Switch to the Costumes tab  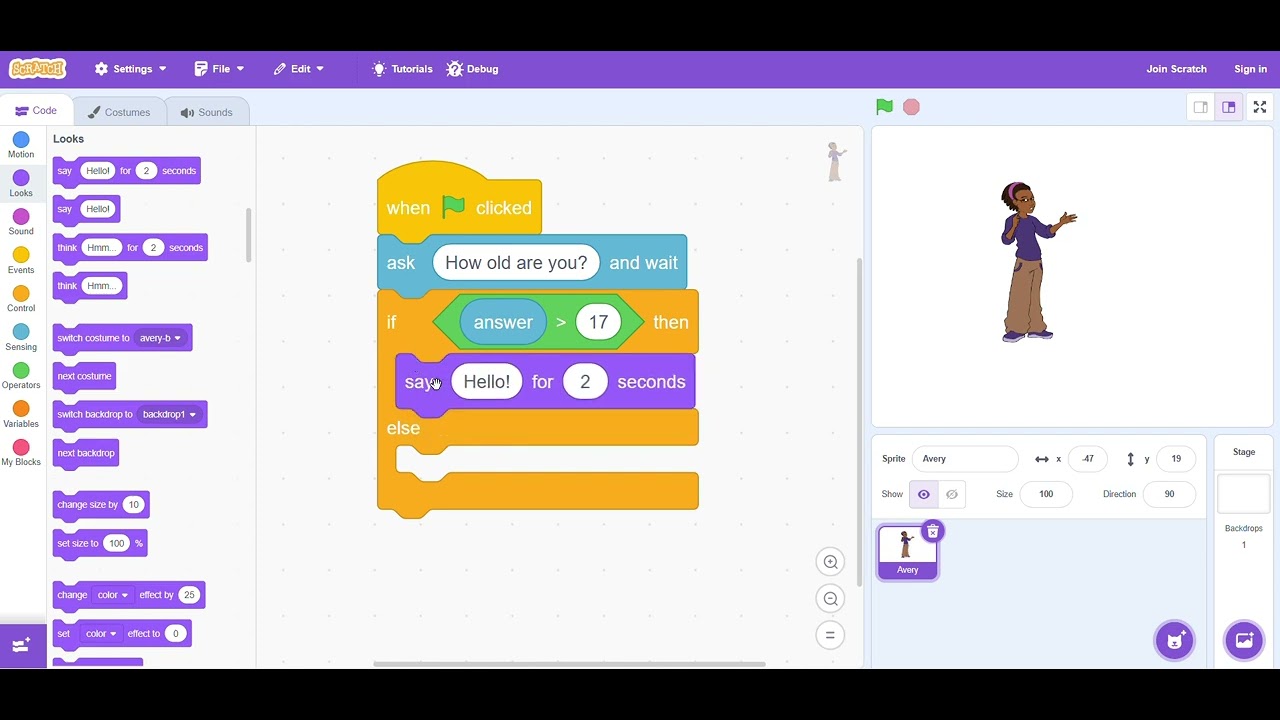[119, 112]
